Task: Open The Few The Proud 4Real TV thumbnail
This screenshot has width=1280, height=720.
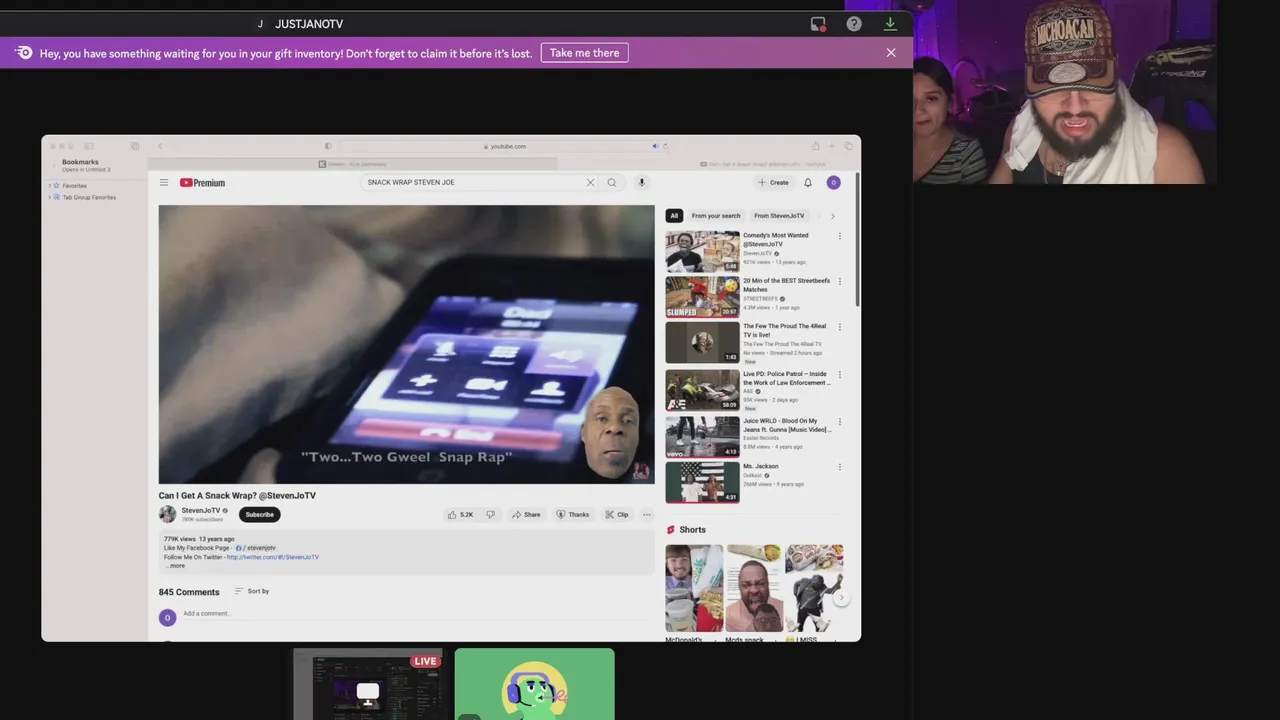Action: click(x=703, y=343)
